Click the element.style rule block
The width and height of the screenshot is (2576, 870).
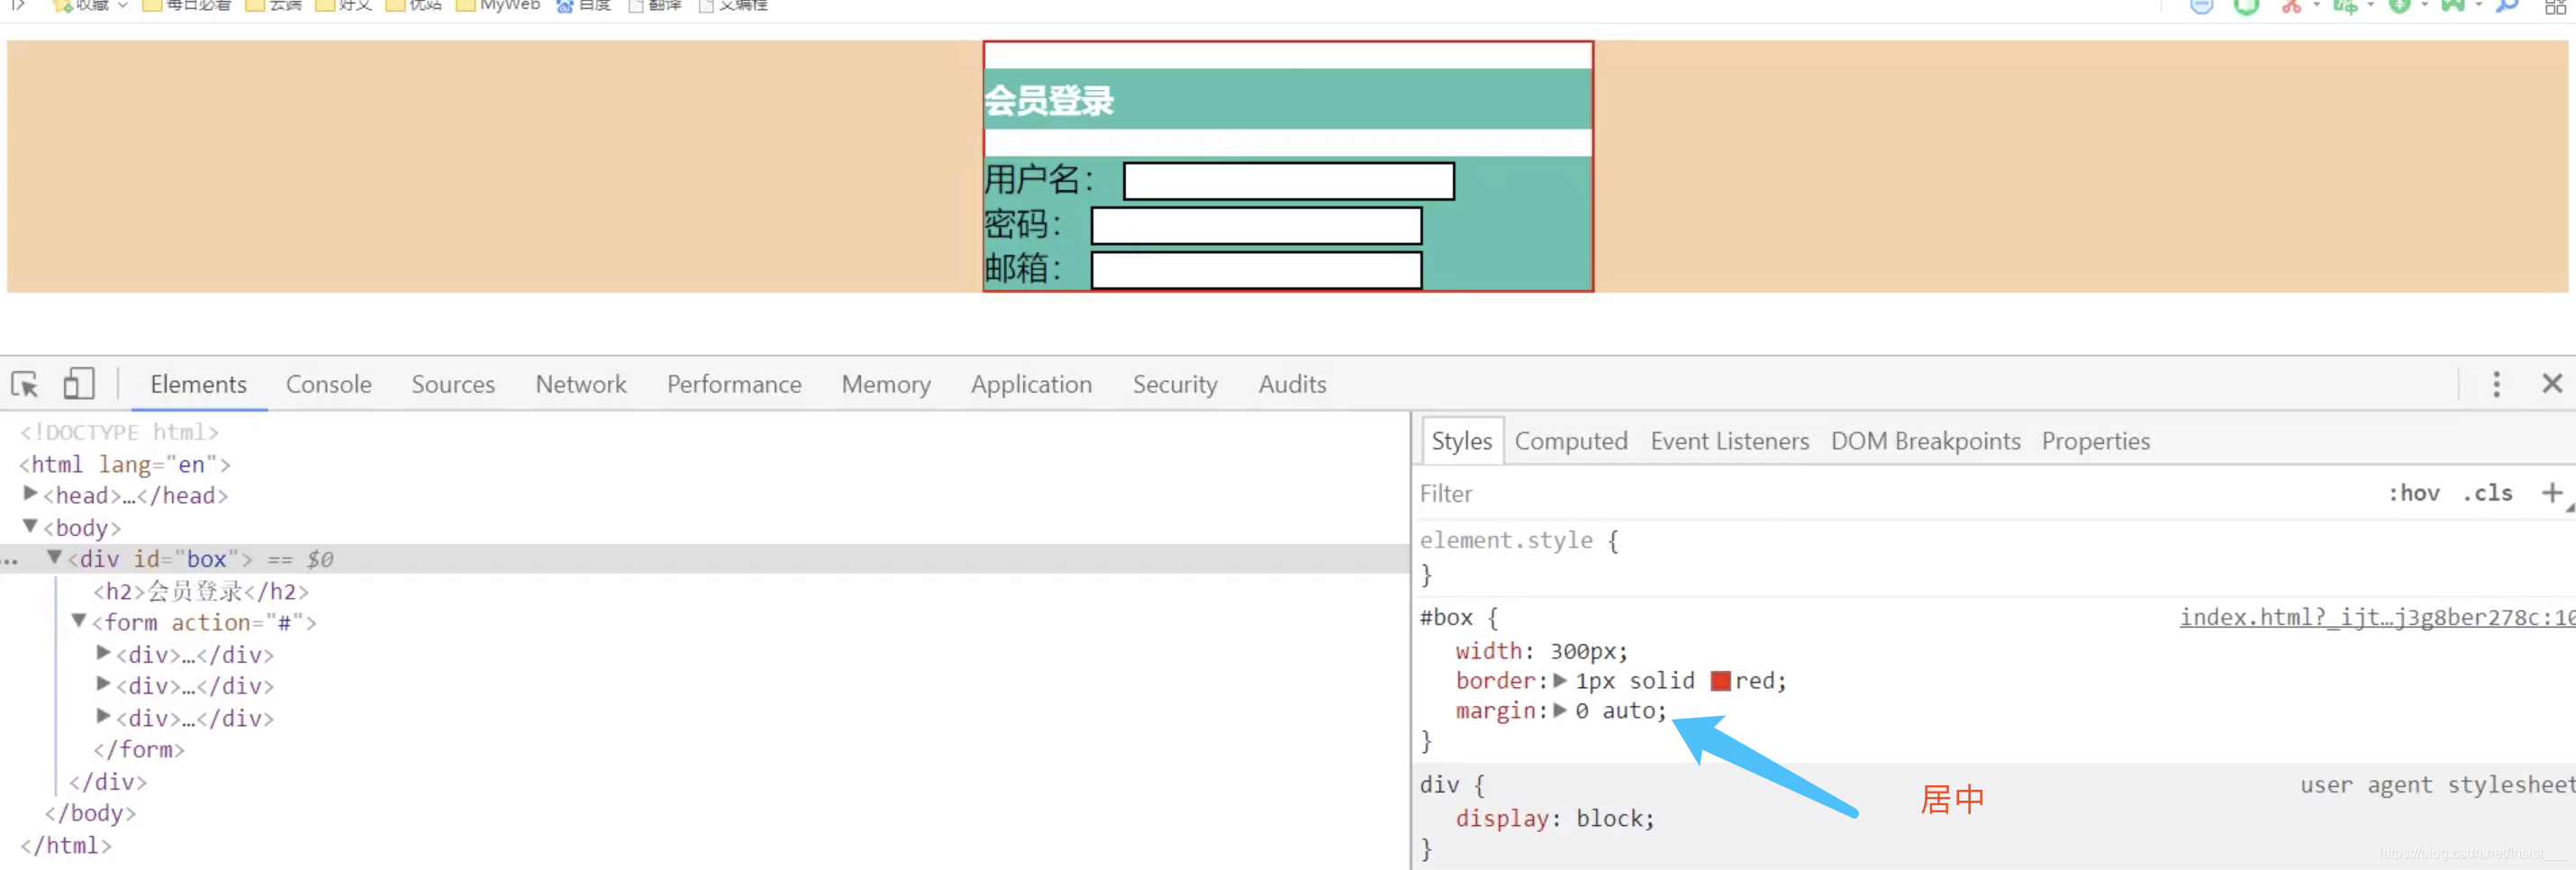pyautogui.click(x=1519, y=557)
